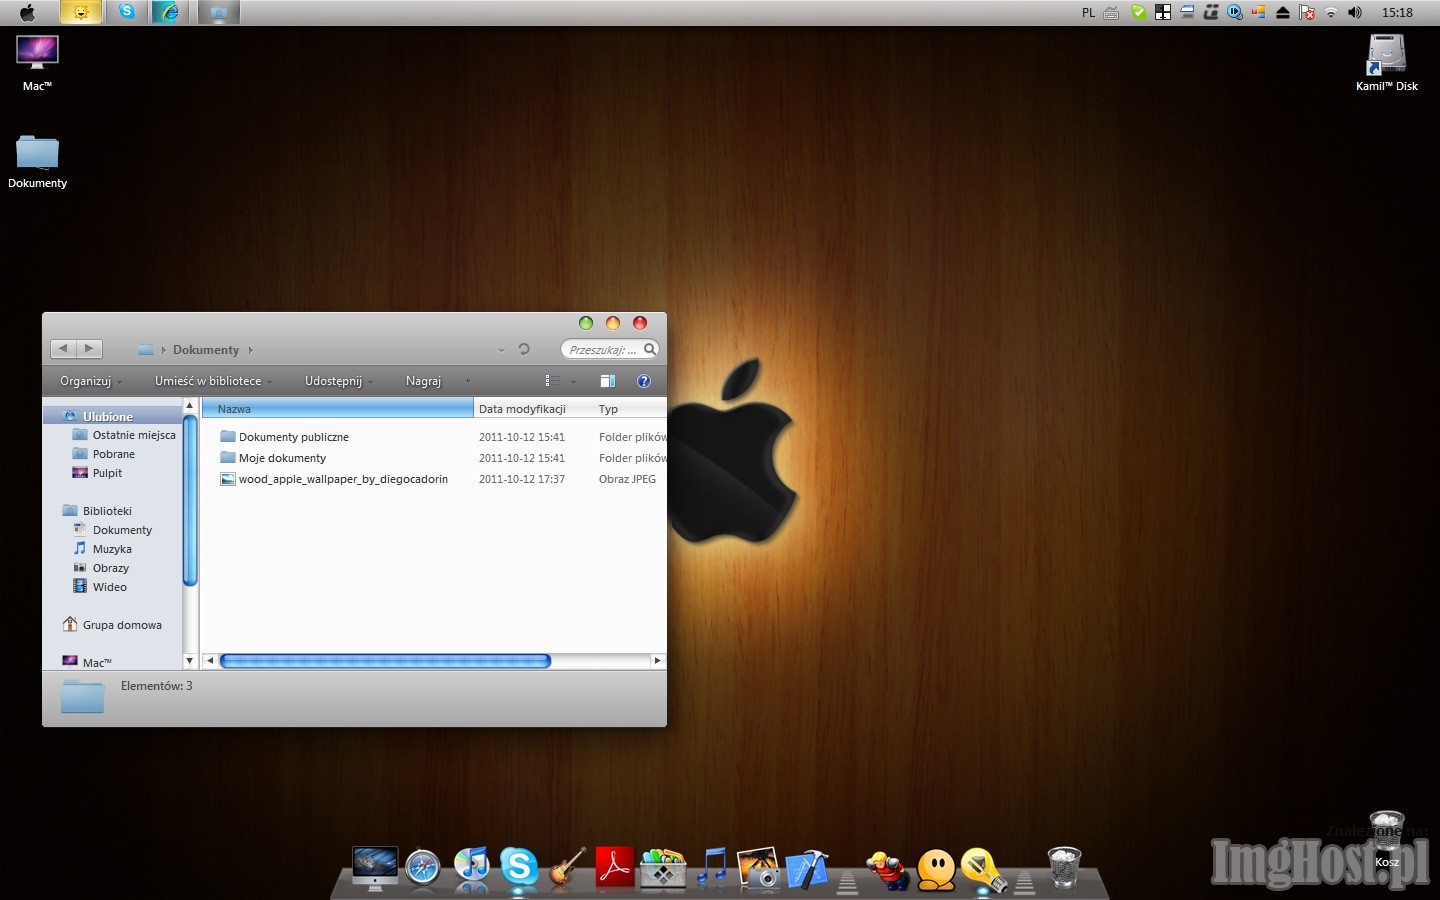This screenshot has width=1440, height=900.
Task: Go forward with the right navigation arrow
Action: pos(89,349)
